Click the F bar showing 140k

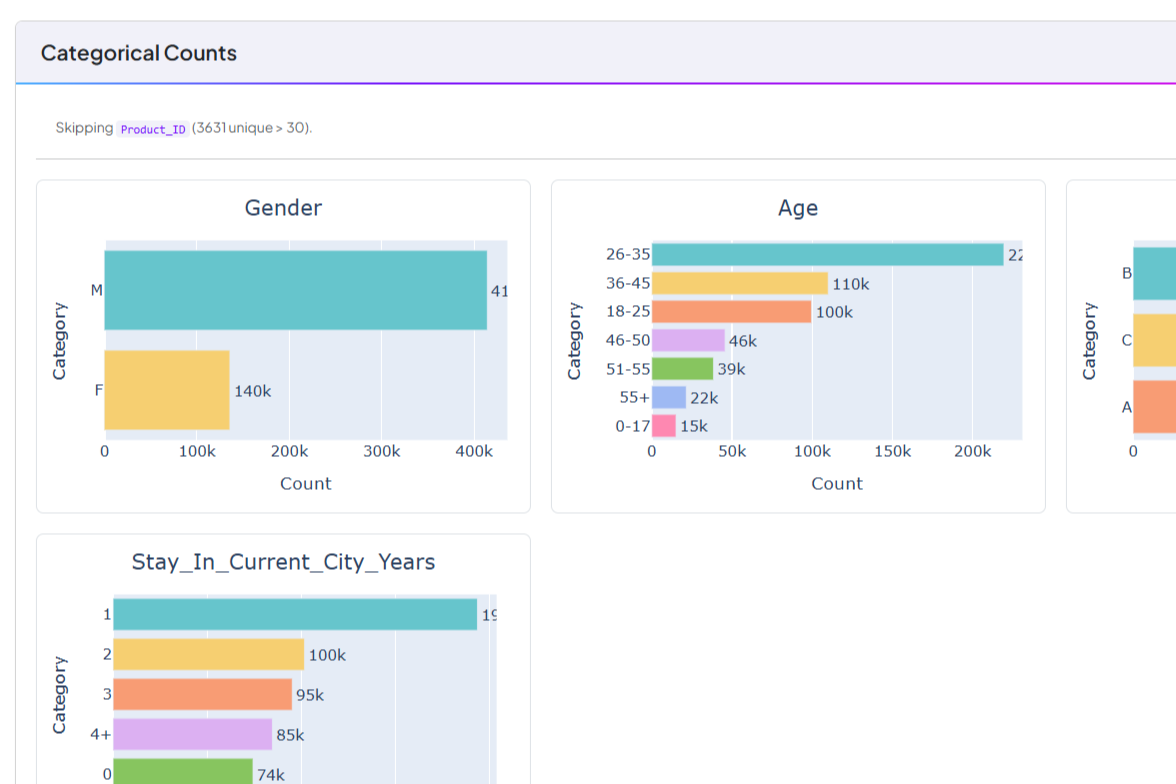166,390
